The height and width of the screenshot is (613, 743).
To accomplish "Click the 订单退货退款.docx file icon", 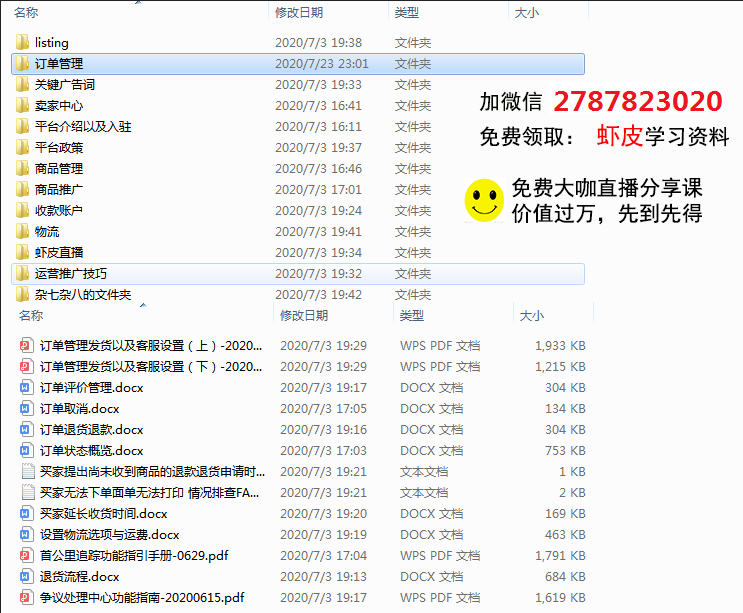I will tap(27, 430).
